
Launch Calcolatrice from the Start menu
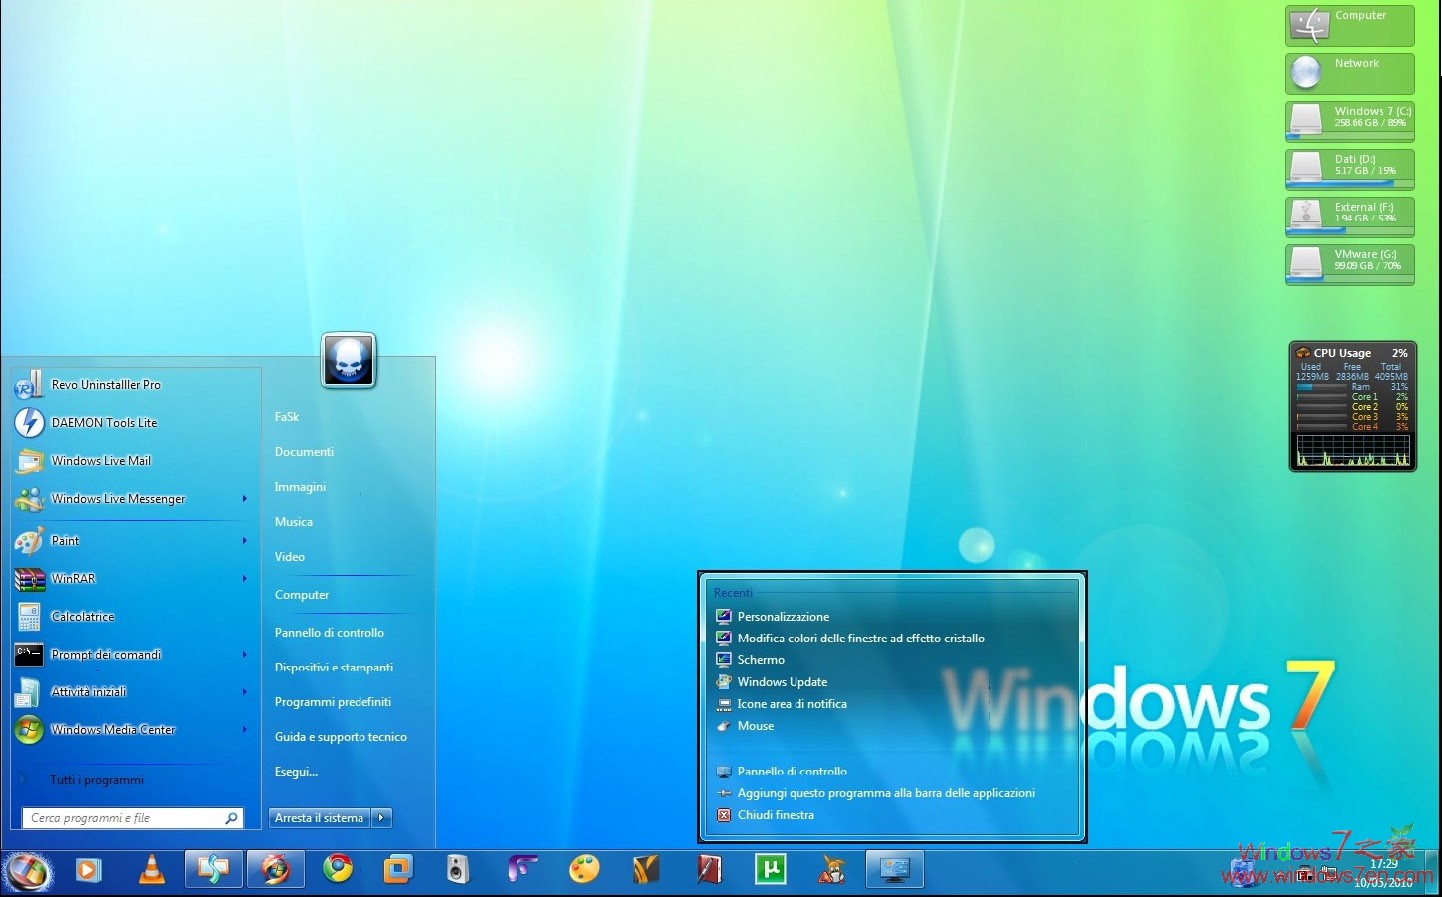tap(83, 616)
